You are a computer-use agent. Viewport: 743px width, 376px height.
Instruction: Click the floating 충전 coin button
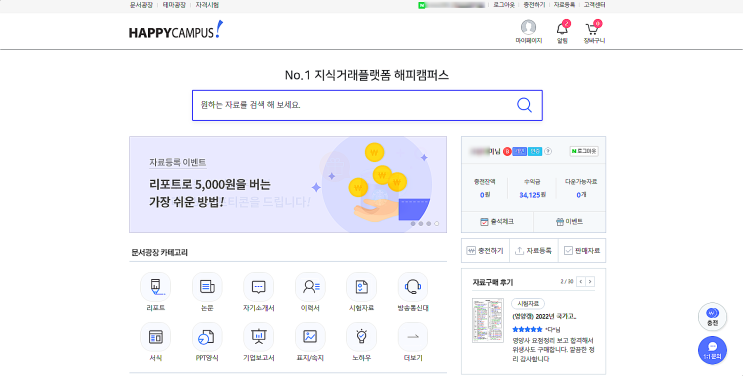[x=712, y=317]
